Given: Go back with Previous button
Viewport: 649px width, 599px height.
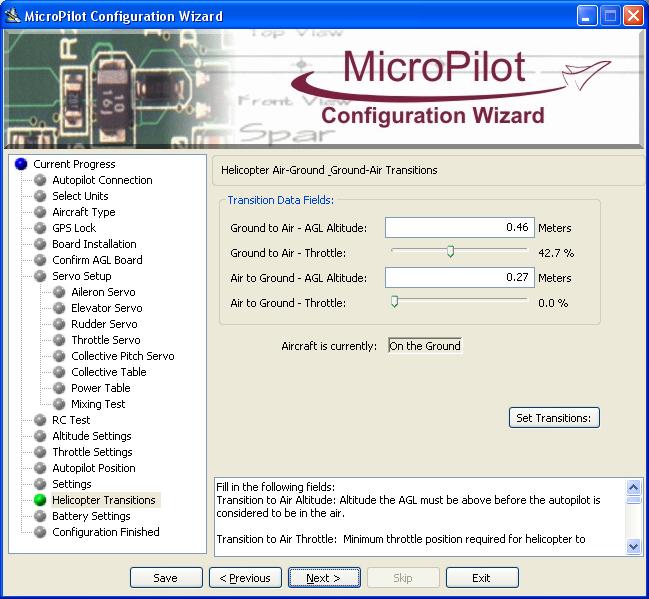Looking at the screenshot, I should tap(245, 578).
